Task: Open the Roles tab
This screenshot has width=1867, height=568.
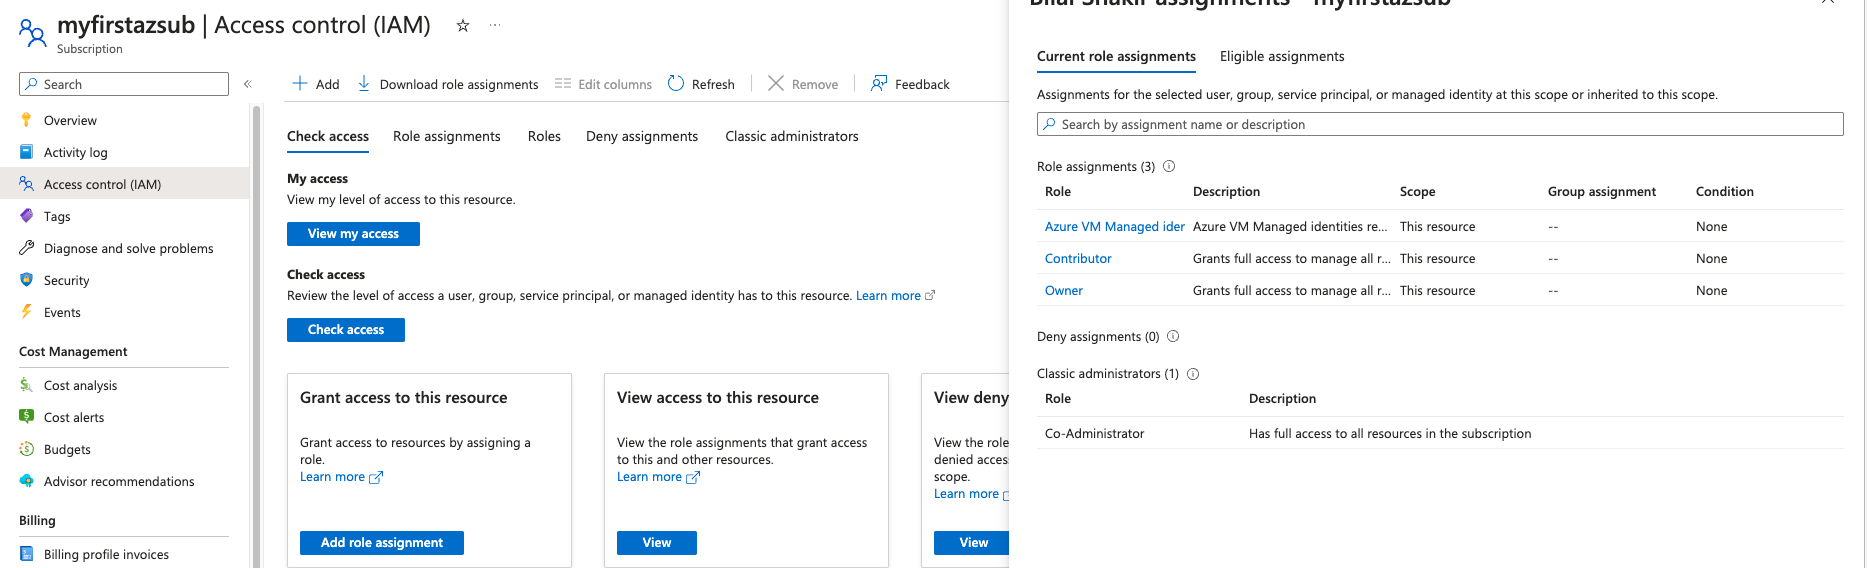Action: (544, 136)
